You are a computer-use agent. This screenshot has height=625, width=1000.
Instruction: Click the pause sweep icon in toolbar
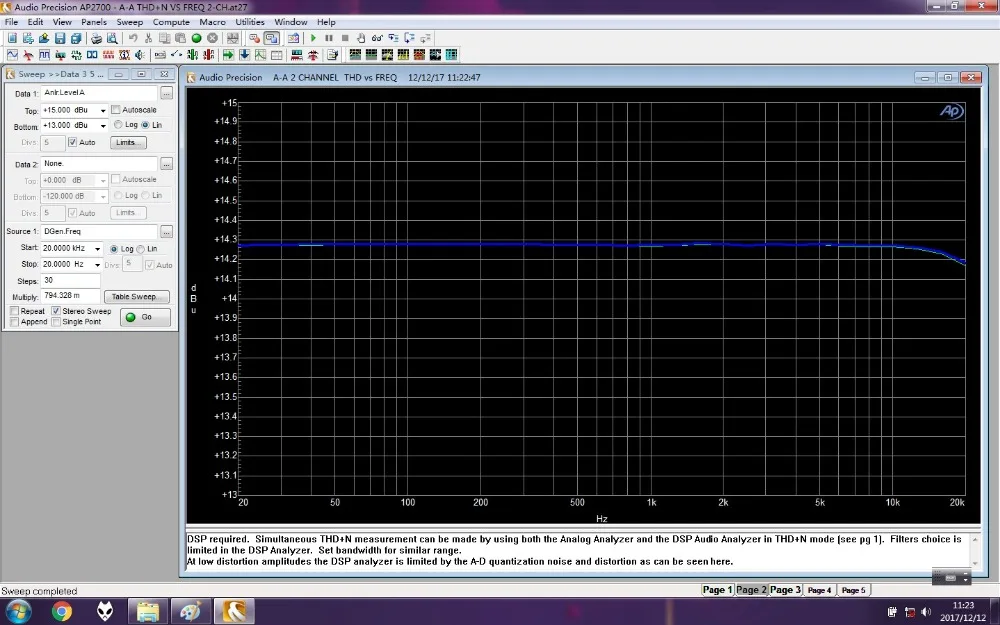pyautogui.click(x=329, y=38)
